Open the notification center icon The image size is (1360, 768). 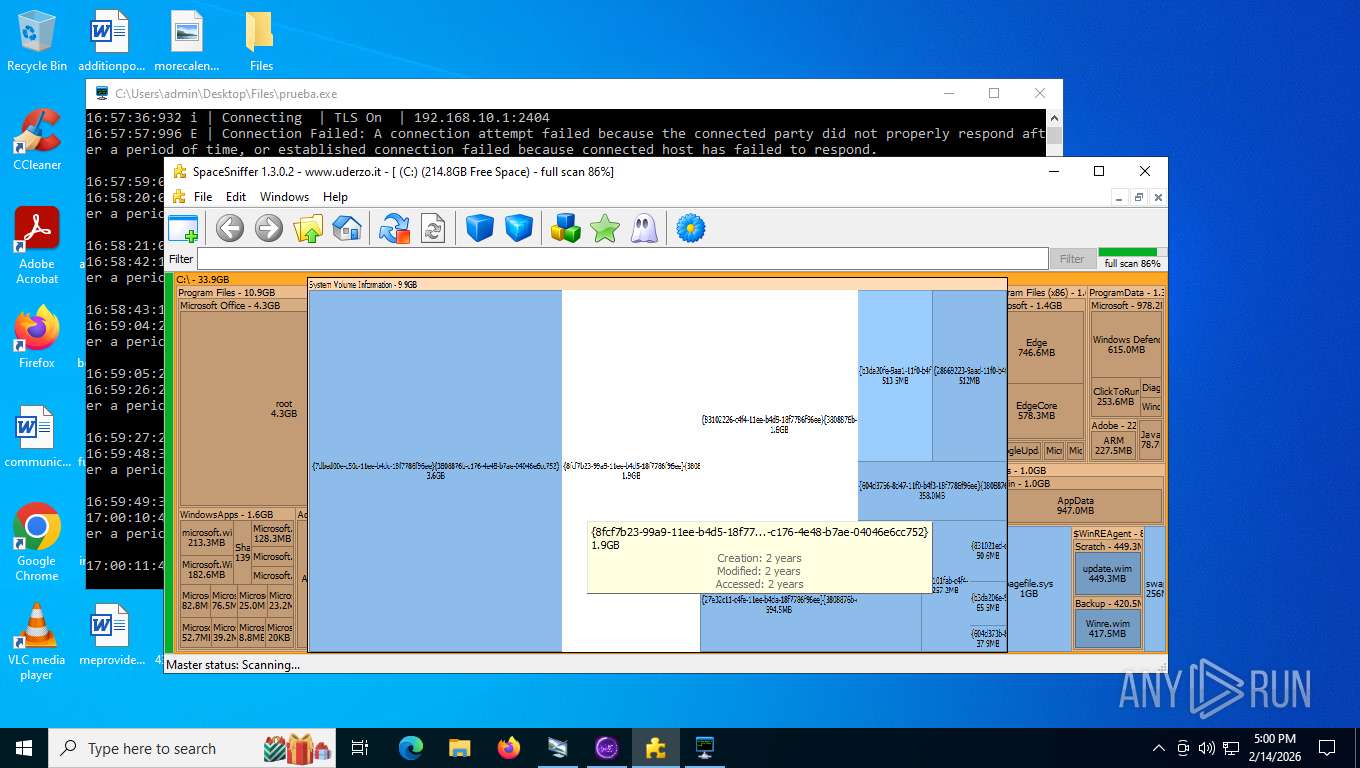pyautogui.click(x=1327, y=748)
